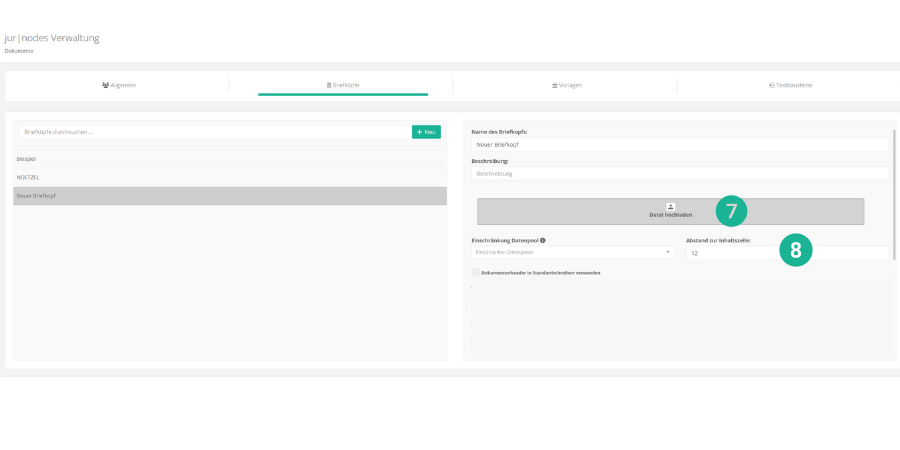Screen dimensions: 900x450
Task: Click the green circle marker numbered 8
Action: pos(796,250)
